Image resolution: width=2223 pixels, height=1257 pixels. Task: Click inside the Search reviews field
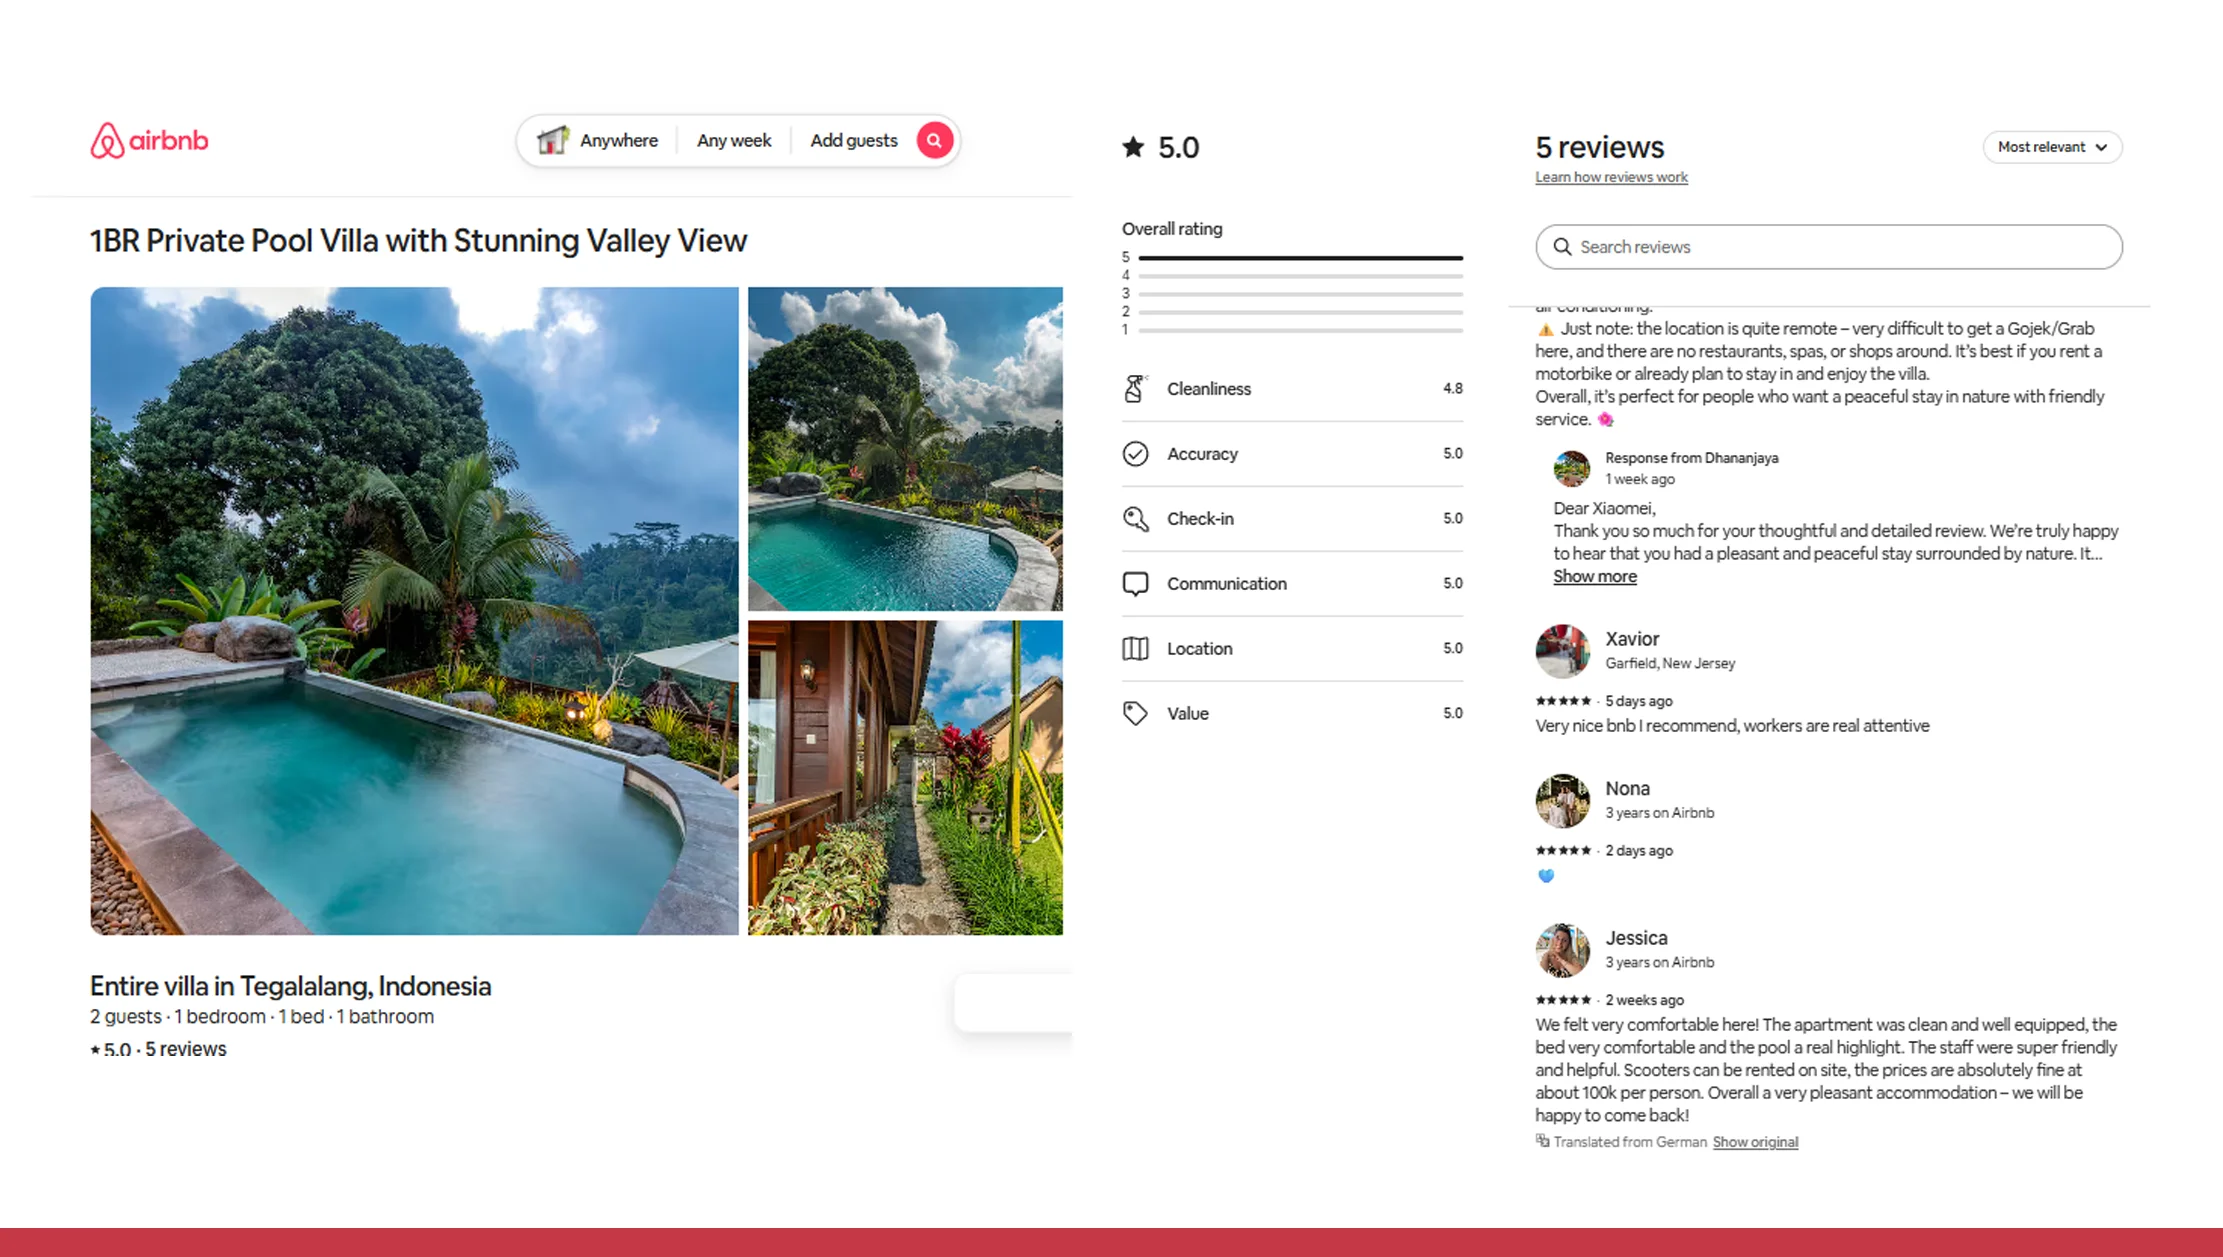pyautogui.click(x=1828, y=246)
